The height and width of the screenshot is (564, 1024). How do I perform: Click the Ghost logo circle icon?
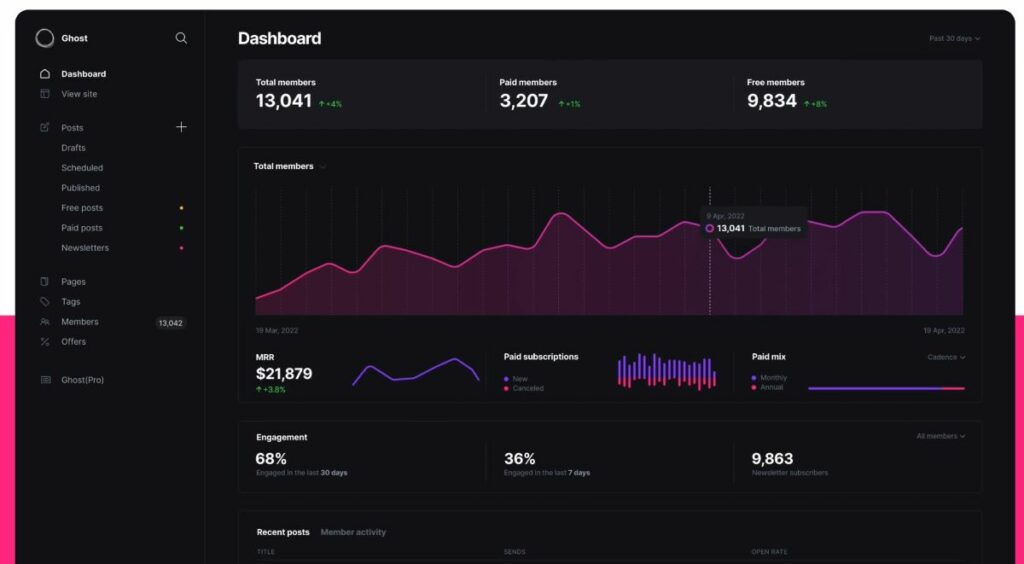click(44, 39)
